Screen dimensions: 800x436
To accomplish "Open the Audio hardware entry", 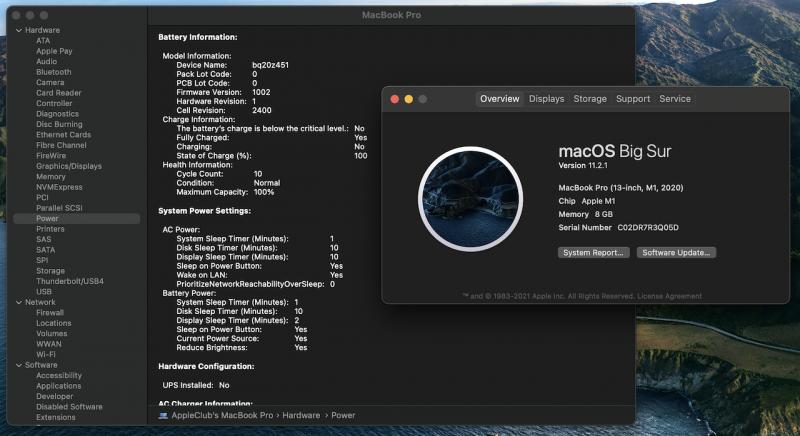I will point(46,62).
